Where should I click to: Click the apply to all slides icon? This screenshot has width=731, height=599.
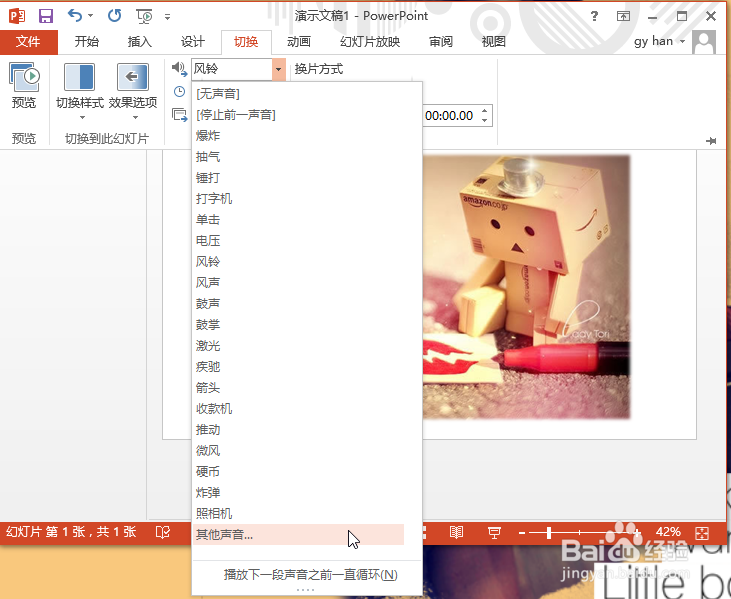[179, 114]
